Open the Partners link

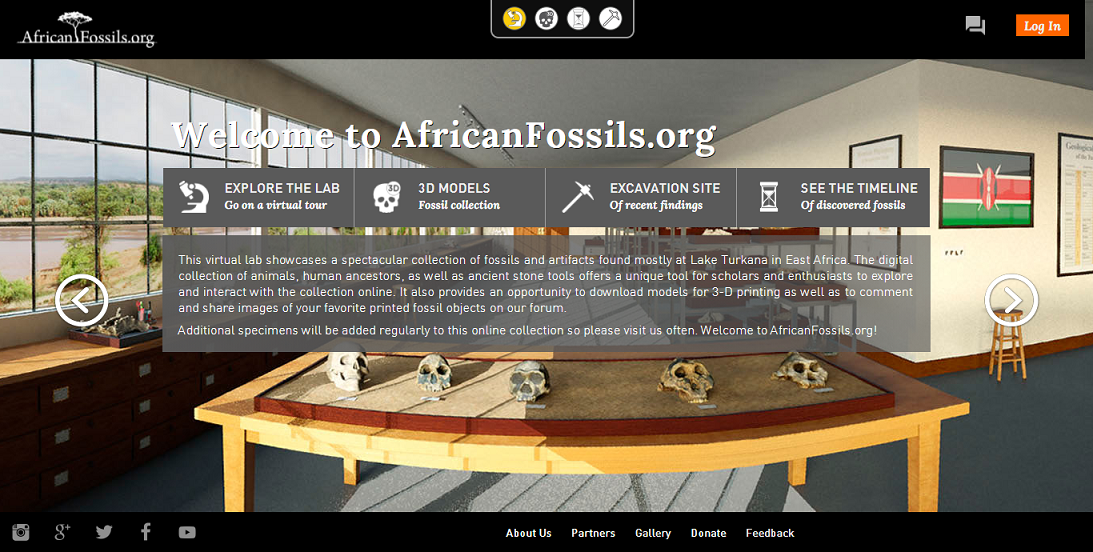coord(593,533)
